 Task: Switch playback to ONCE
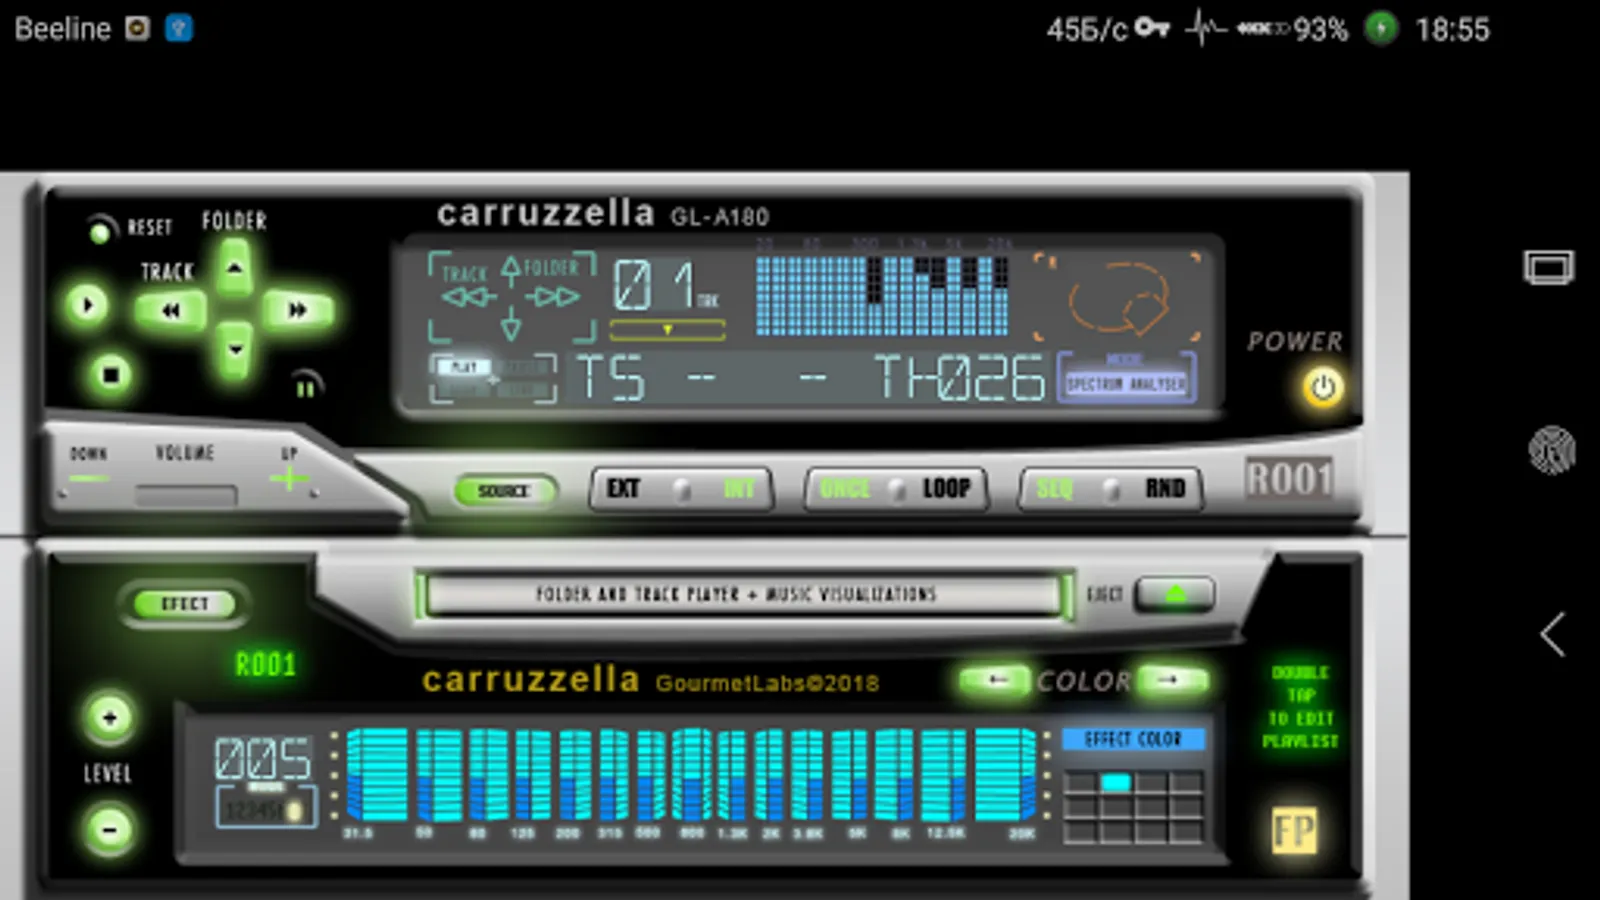pos(845,488)
